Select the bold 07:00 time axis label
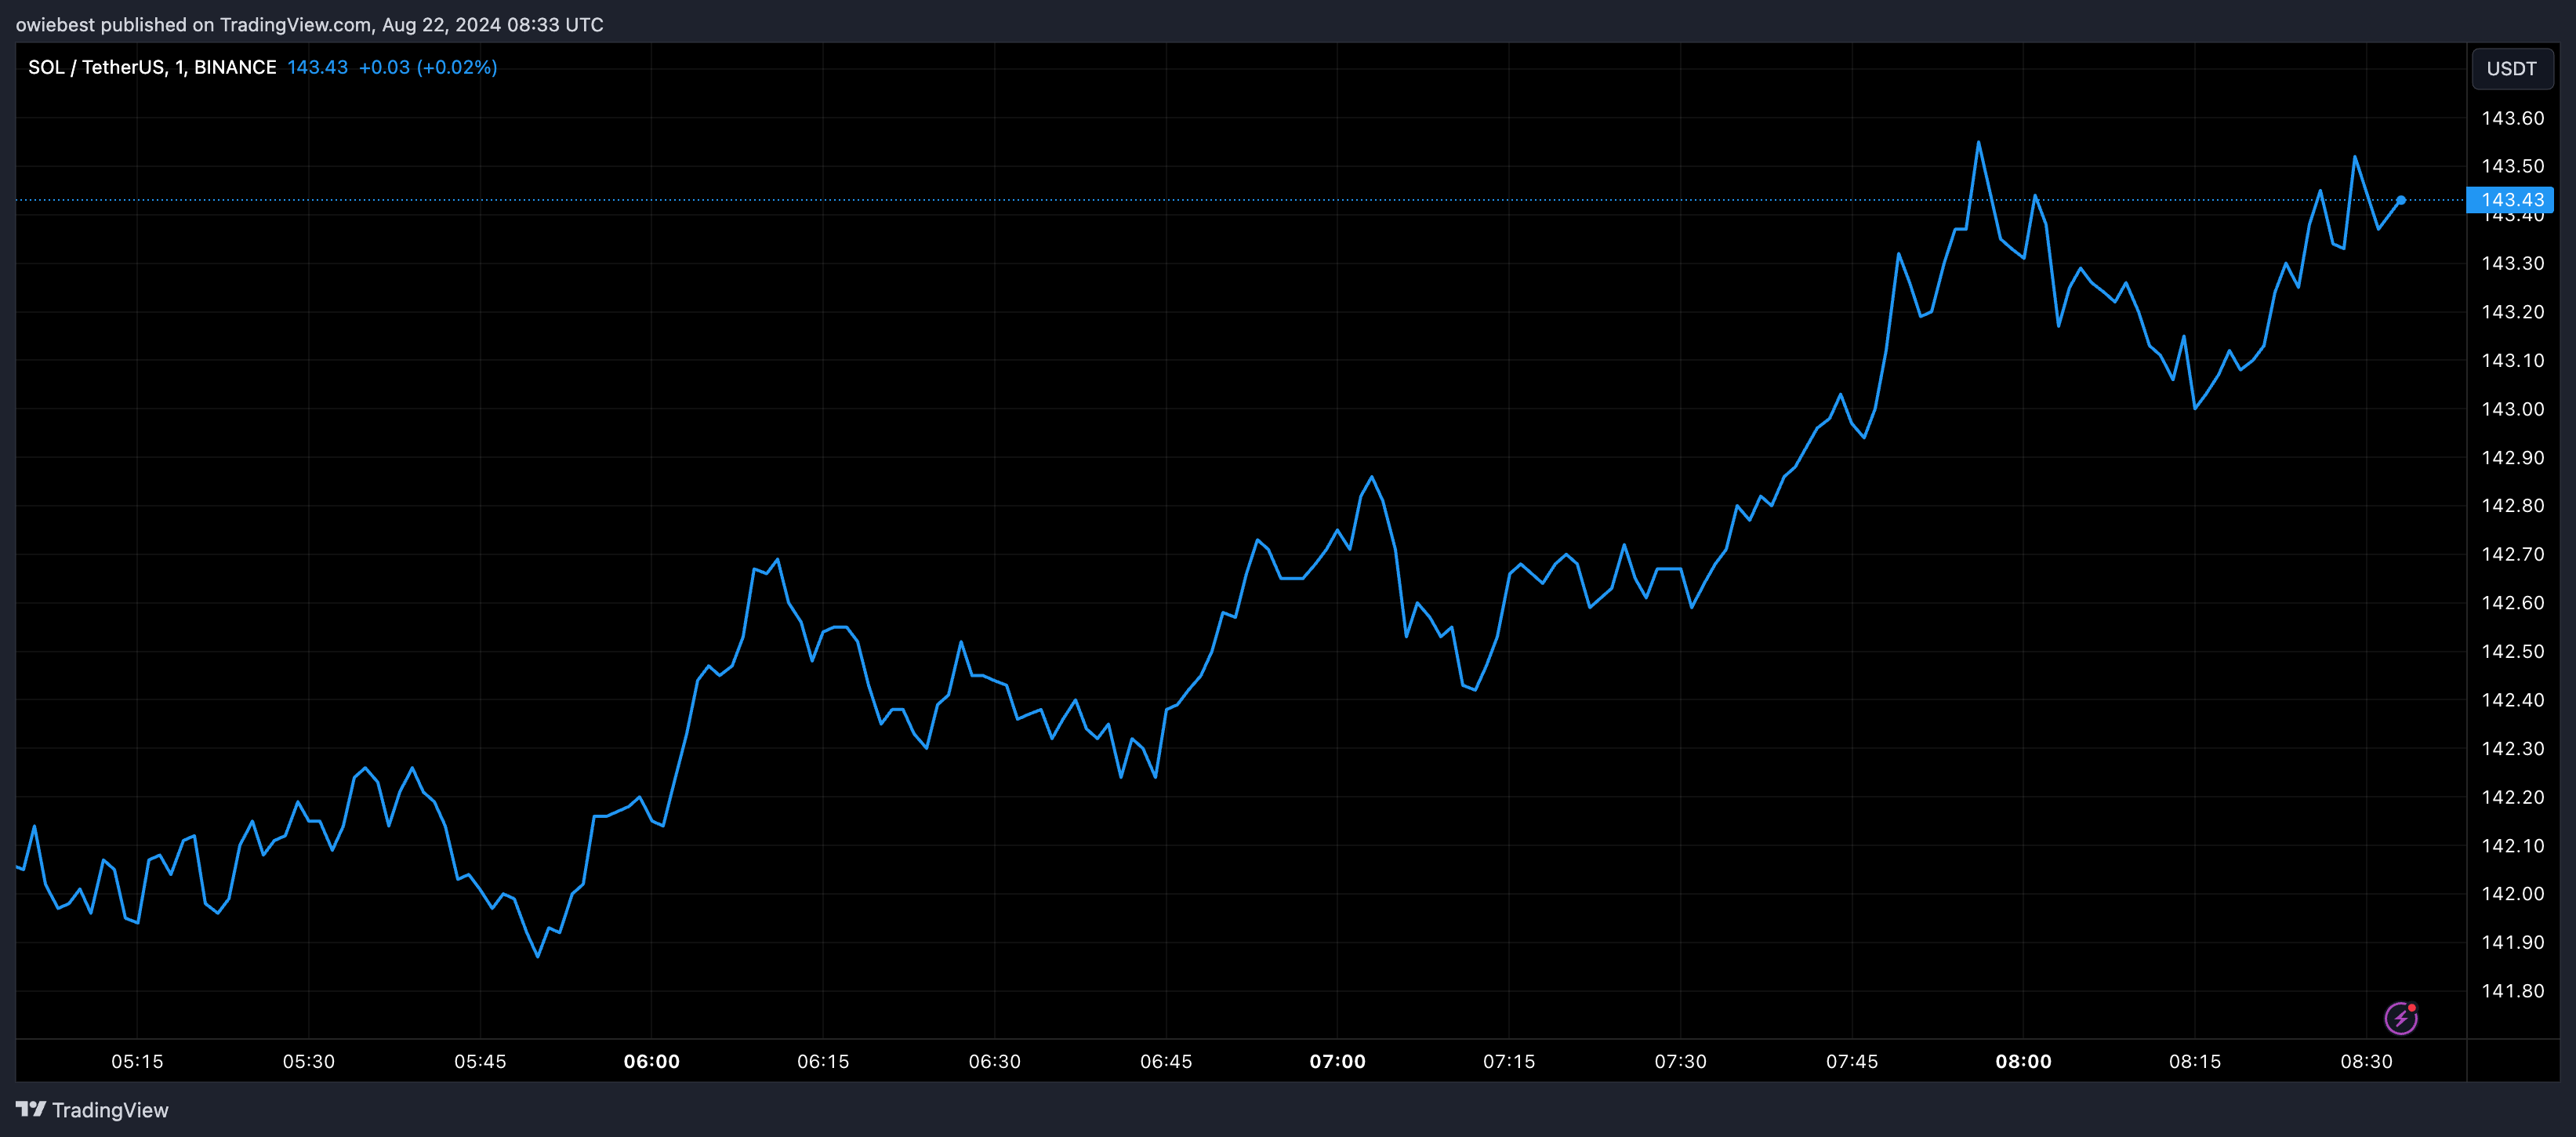 (x=1339, y=1061)
